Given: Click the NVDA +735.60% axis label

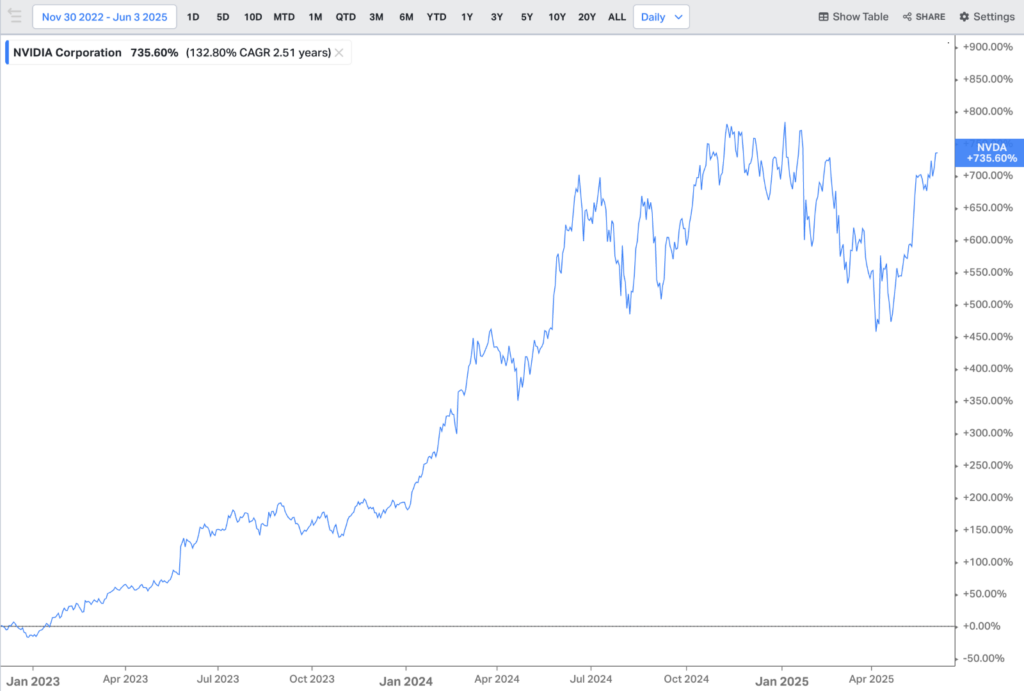Looking at the screenshot, I should tap(990, 152).
